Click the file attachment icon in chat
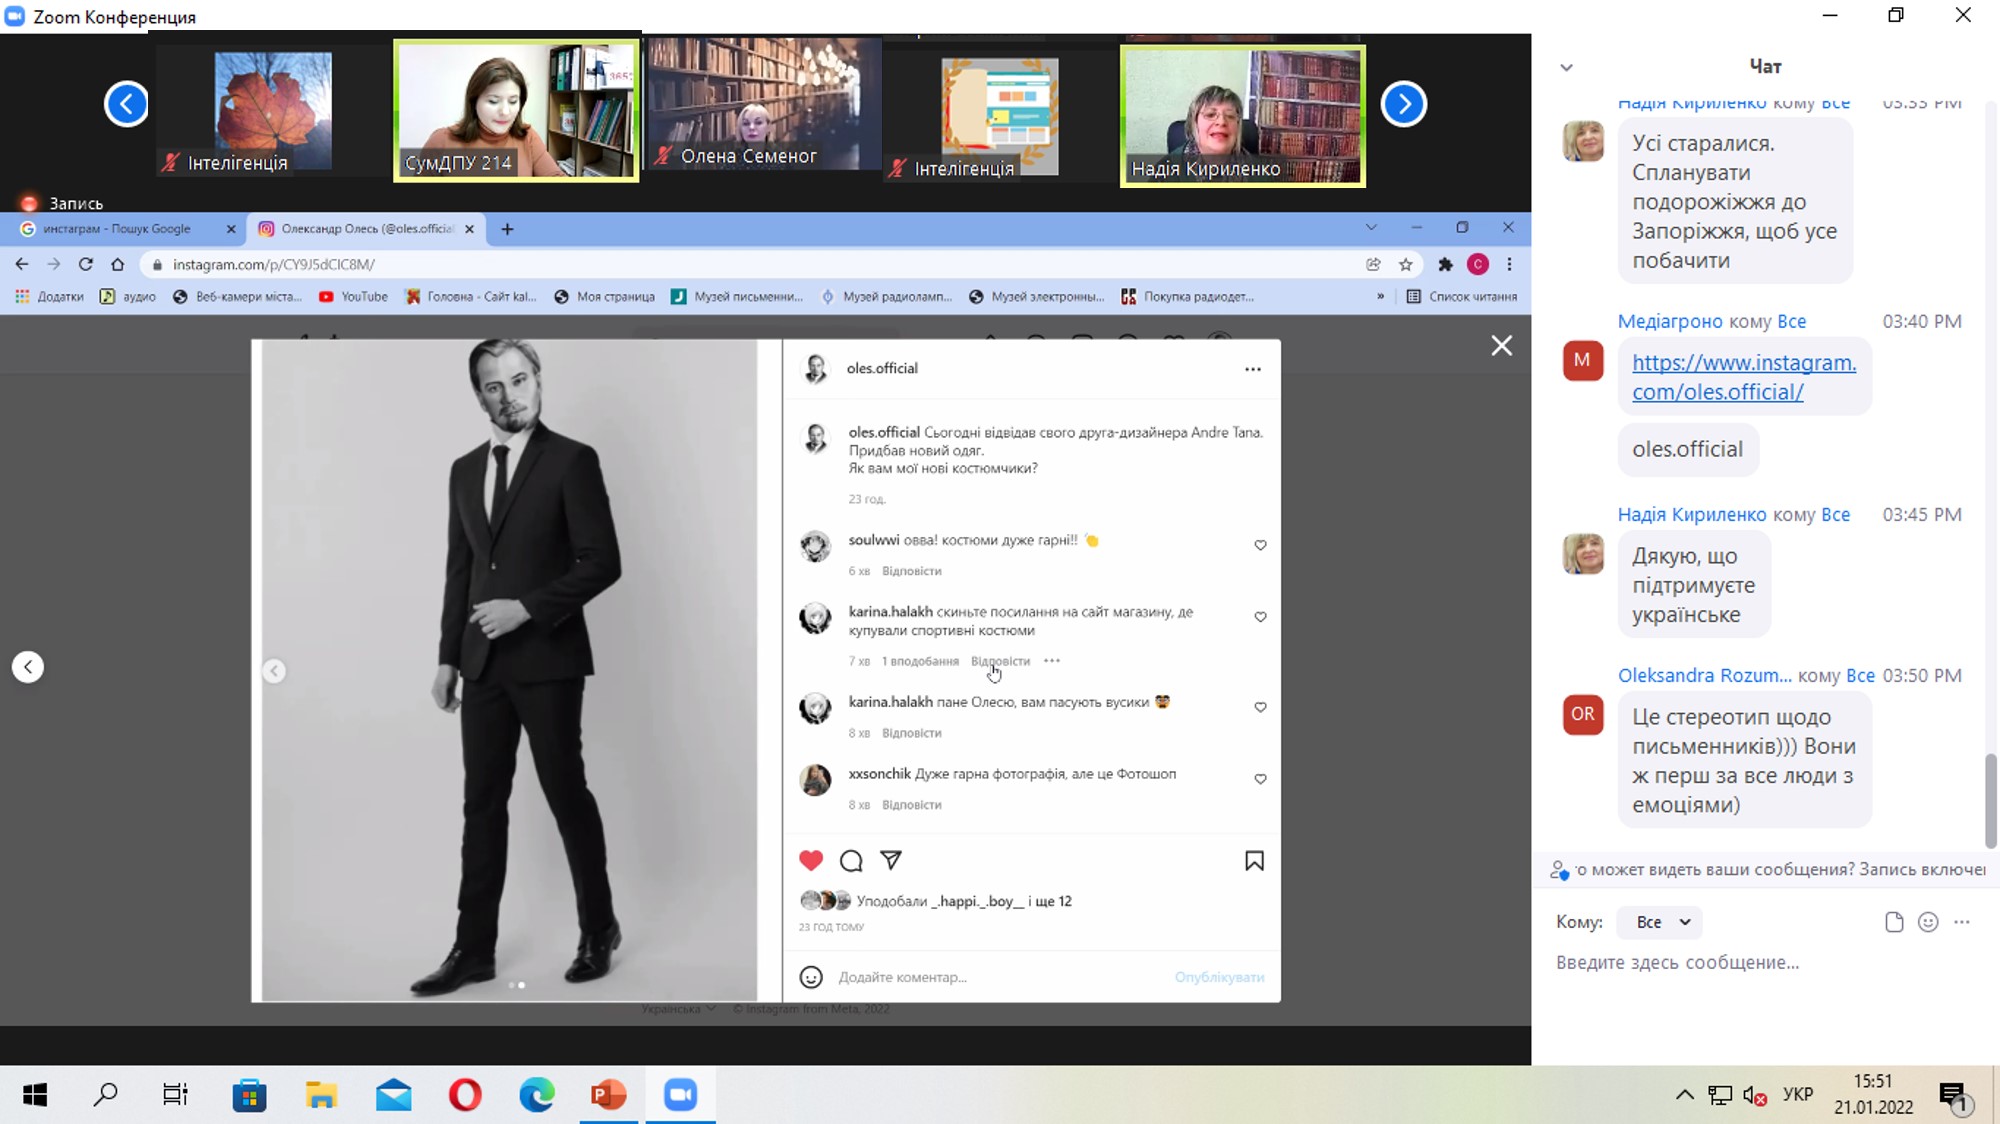This screenshot has width=2000, height=1124. point(1893,922)
